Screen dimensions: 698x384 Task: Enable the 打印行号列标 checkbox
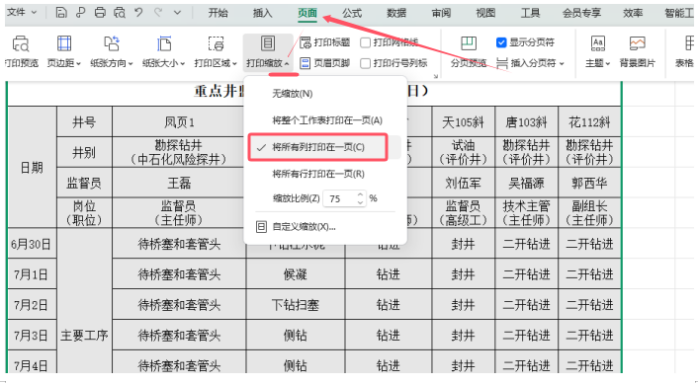tap(365, 63)
